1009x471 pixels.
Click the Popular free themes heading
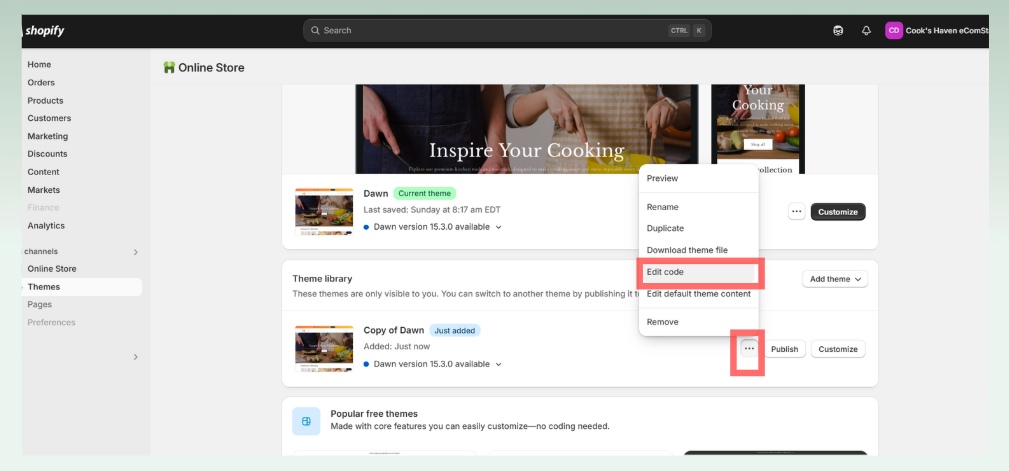pyautogui.click(x=374, y=414)
